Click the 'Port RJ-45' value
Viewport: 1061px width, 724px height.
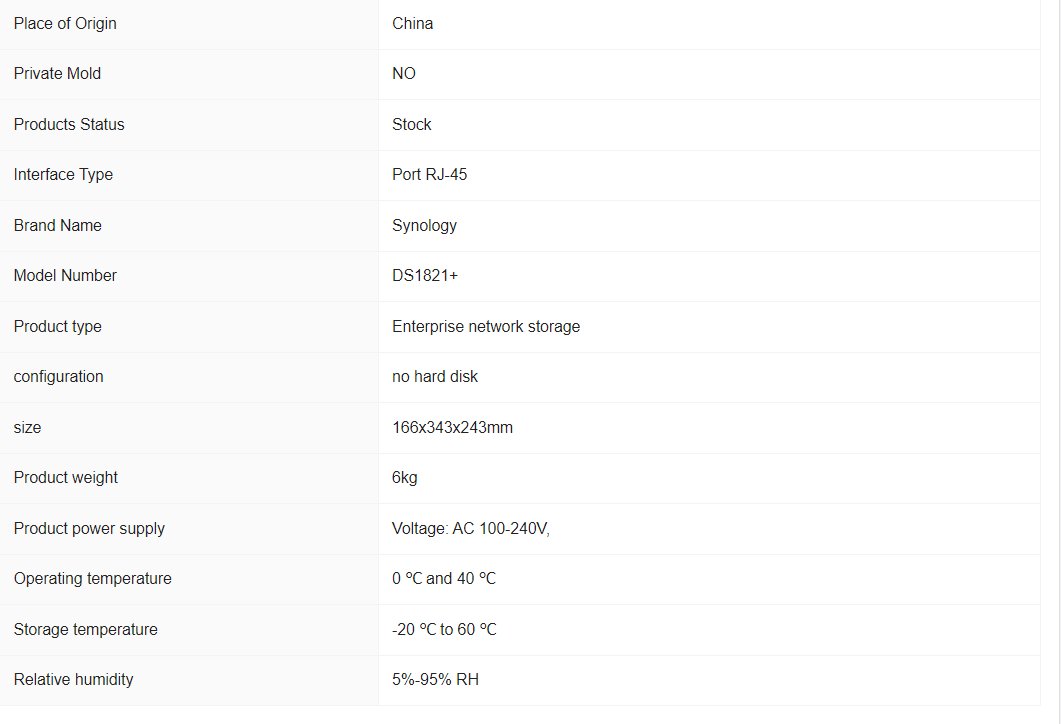coord(429,174)
